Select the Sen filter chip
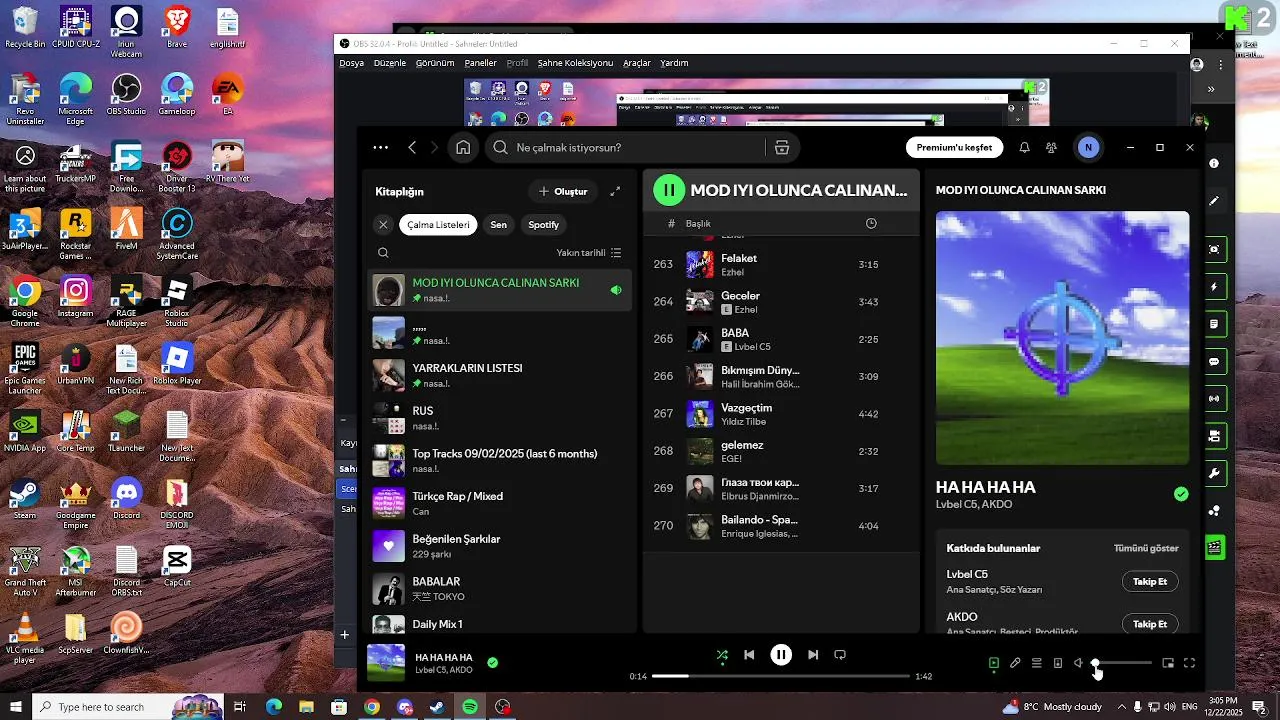This screenshot has height=720, width=1280. (x=498, y=225)
